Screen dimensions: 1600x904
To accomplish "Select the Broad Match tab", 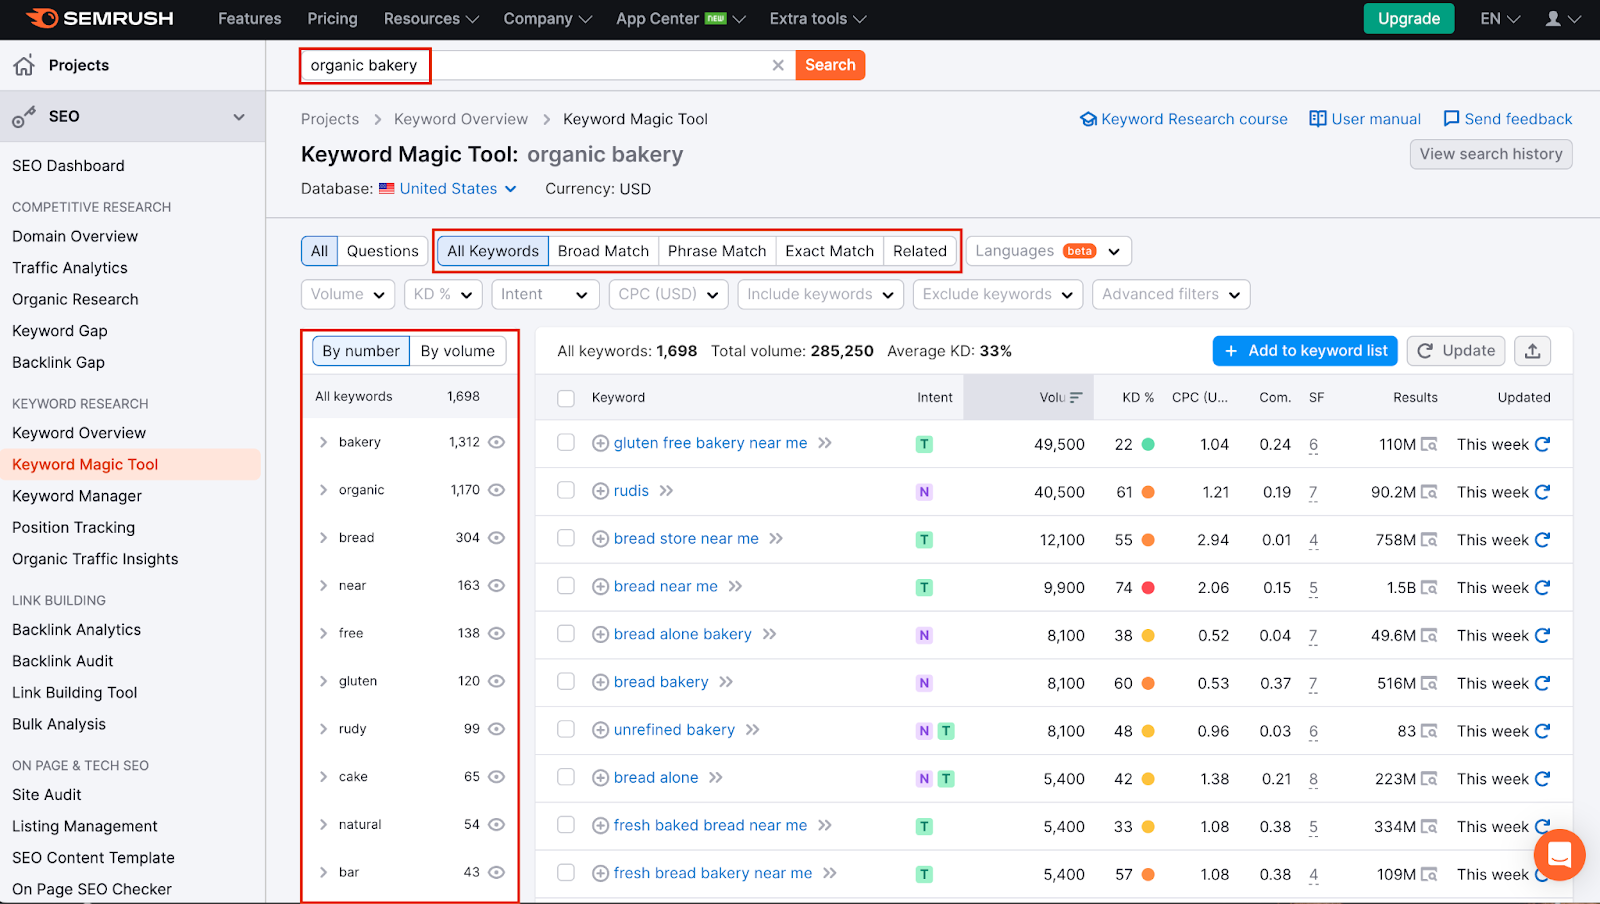I will pos(603,251).
